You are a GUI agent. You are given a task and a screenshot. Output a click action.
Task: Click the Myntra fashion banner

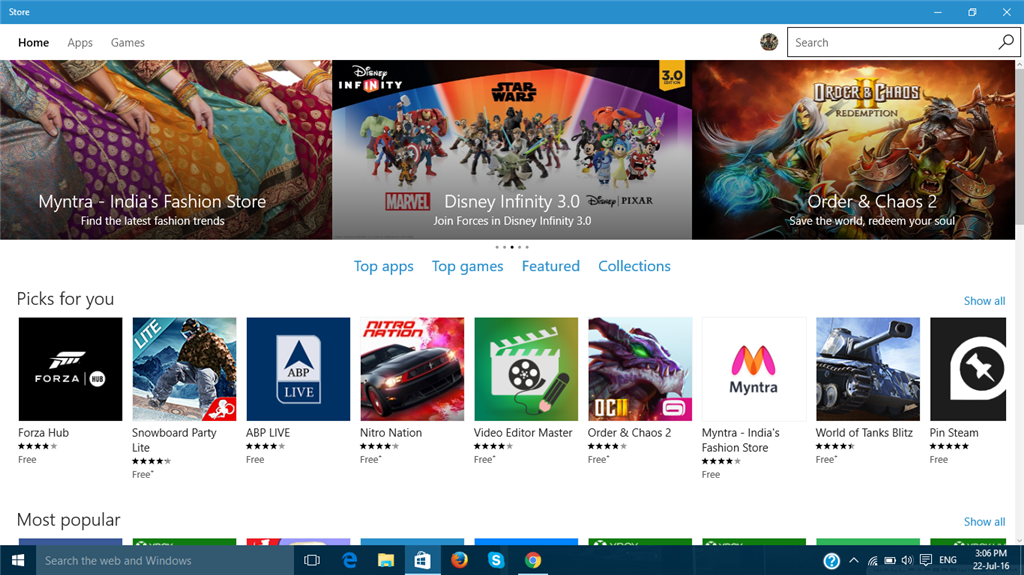point(166,150)
